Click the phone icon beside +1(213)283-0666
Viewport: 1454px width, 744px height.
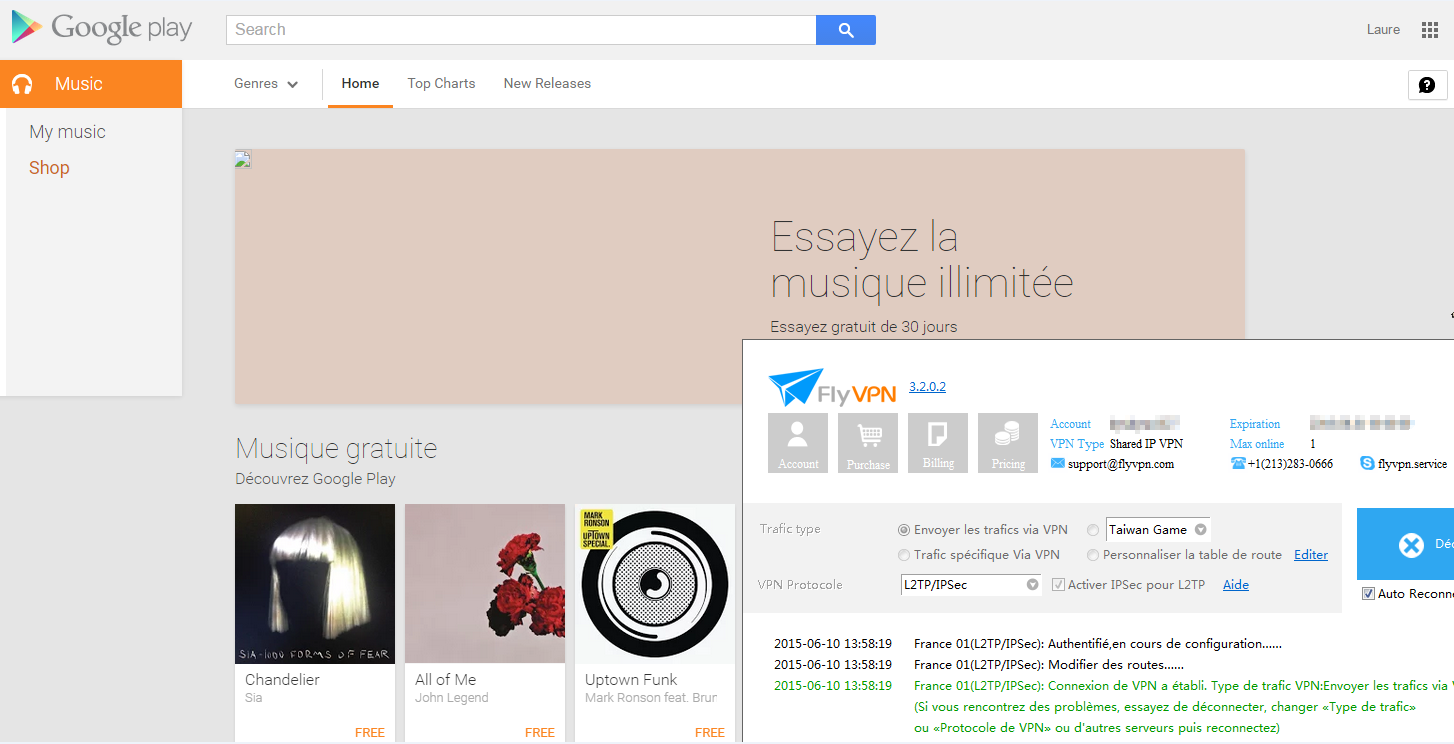[1238, 463]
